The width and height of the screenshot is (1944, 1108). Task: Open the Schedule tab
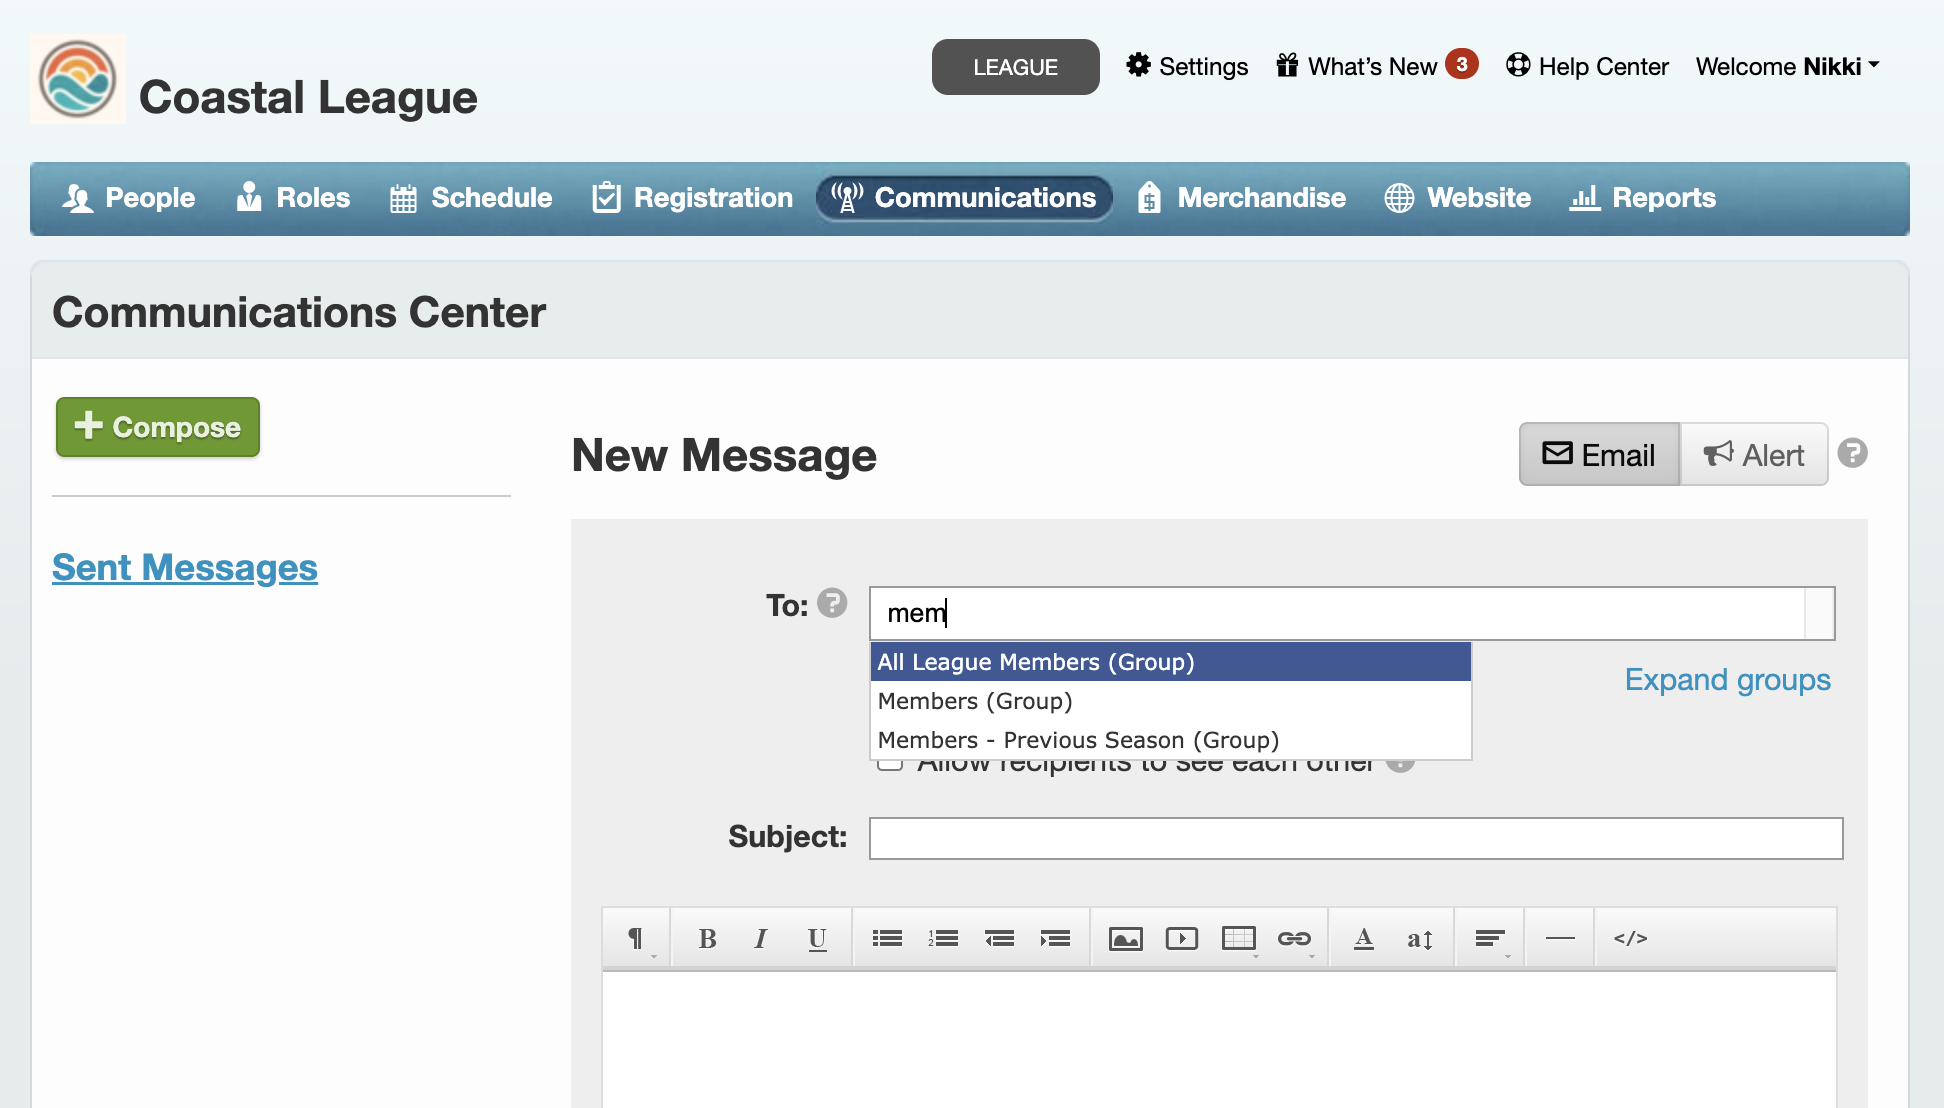[x=471, y=198]
